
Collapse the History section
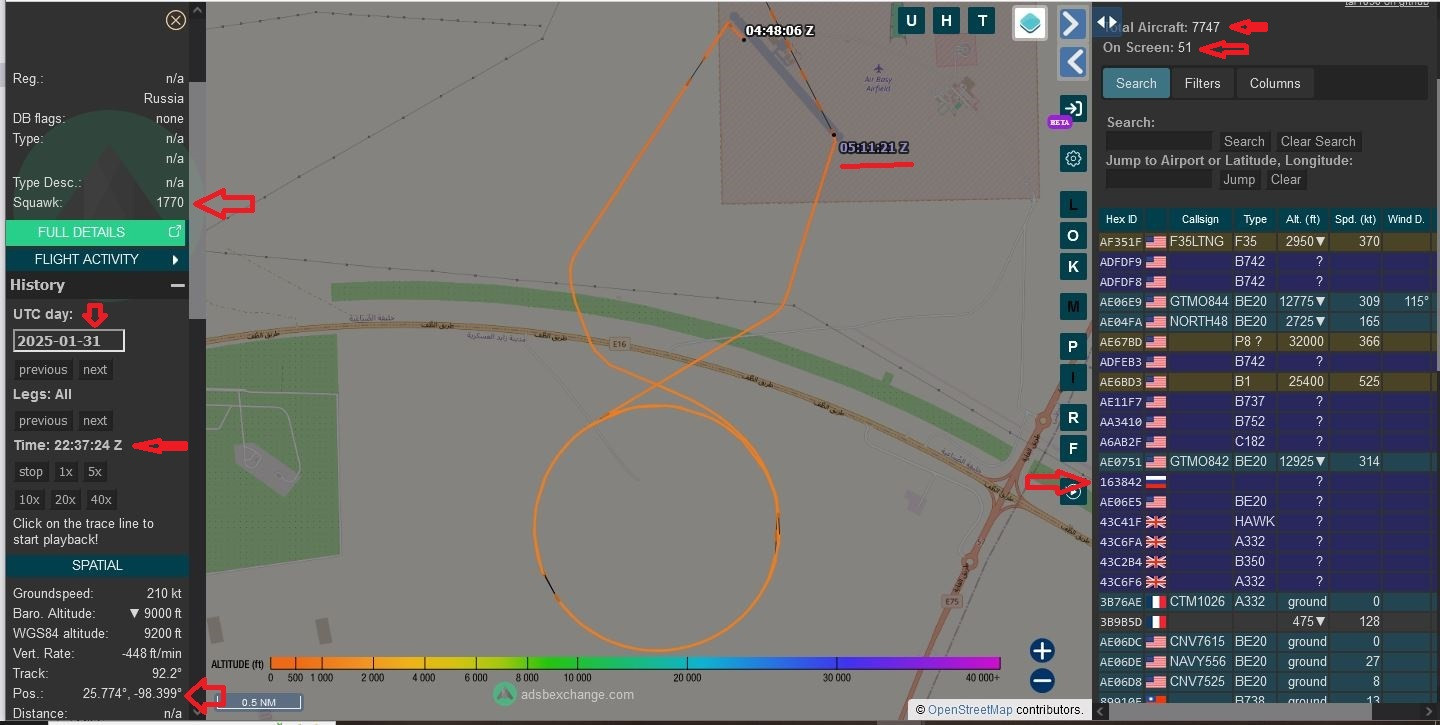[x=177, y=285]
